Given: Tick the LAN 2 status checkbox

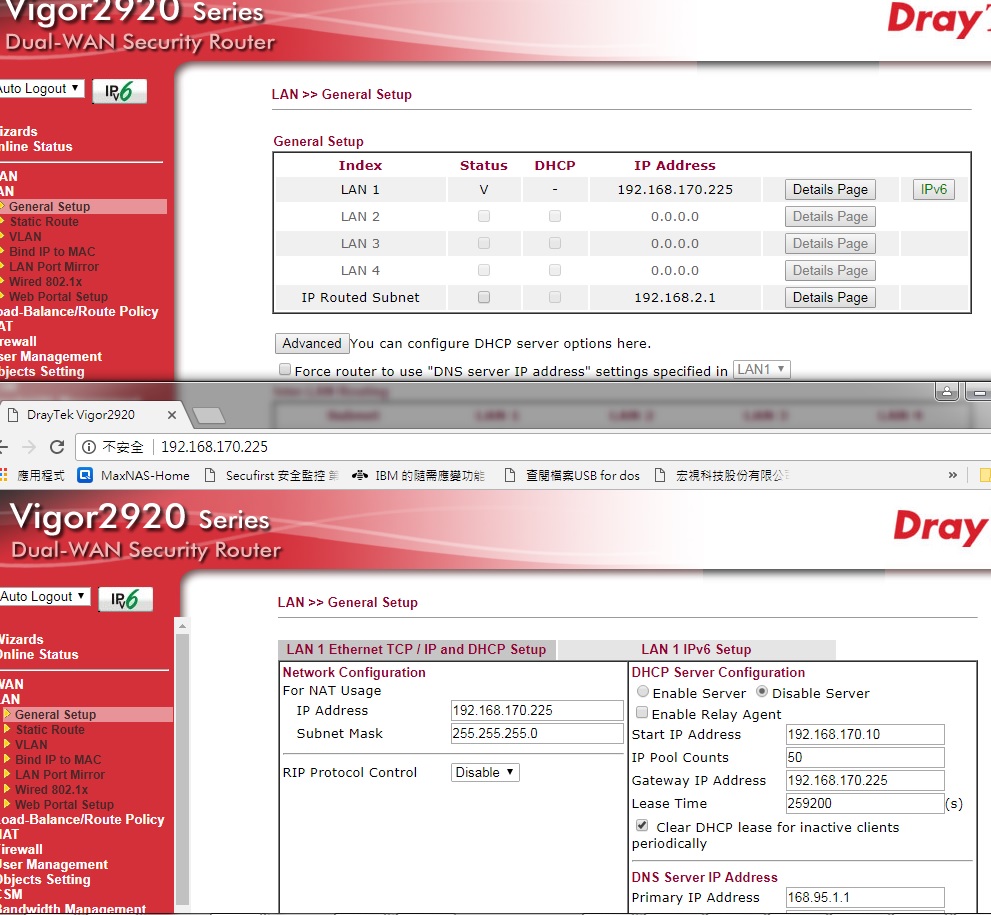Looking at the screenshot, I should [x=484, y=216].
